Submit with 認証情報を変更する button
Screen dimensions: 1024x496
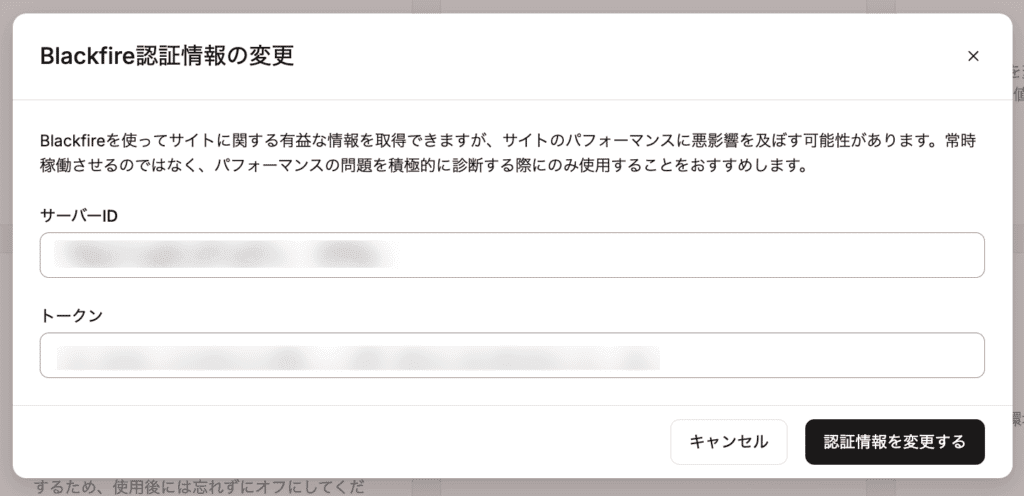pos(894,442)
